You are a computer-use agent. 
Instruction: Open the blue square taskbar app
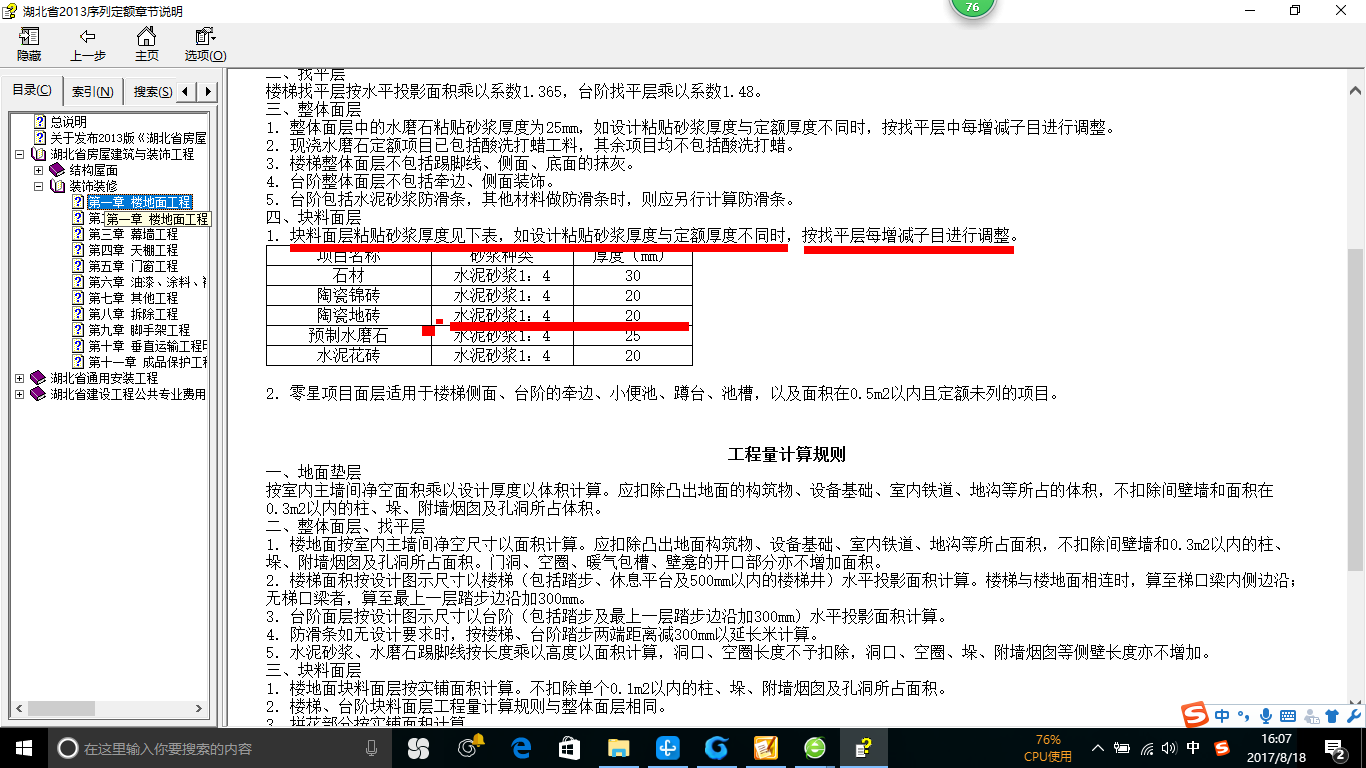[x=667, y=747]
